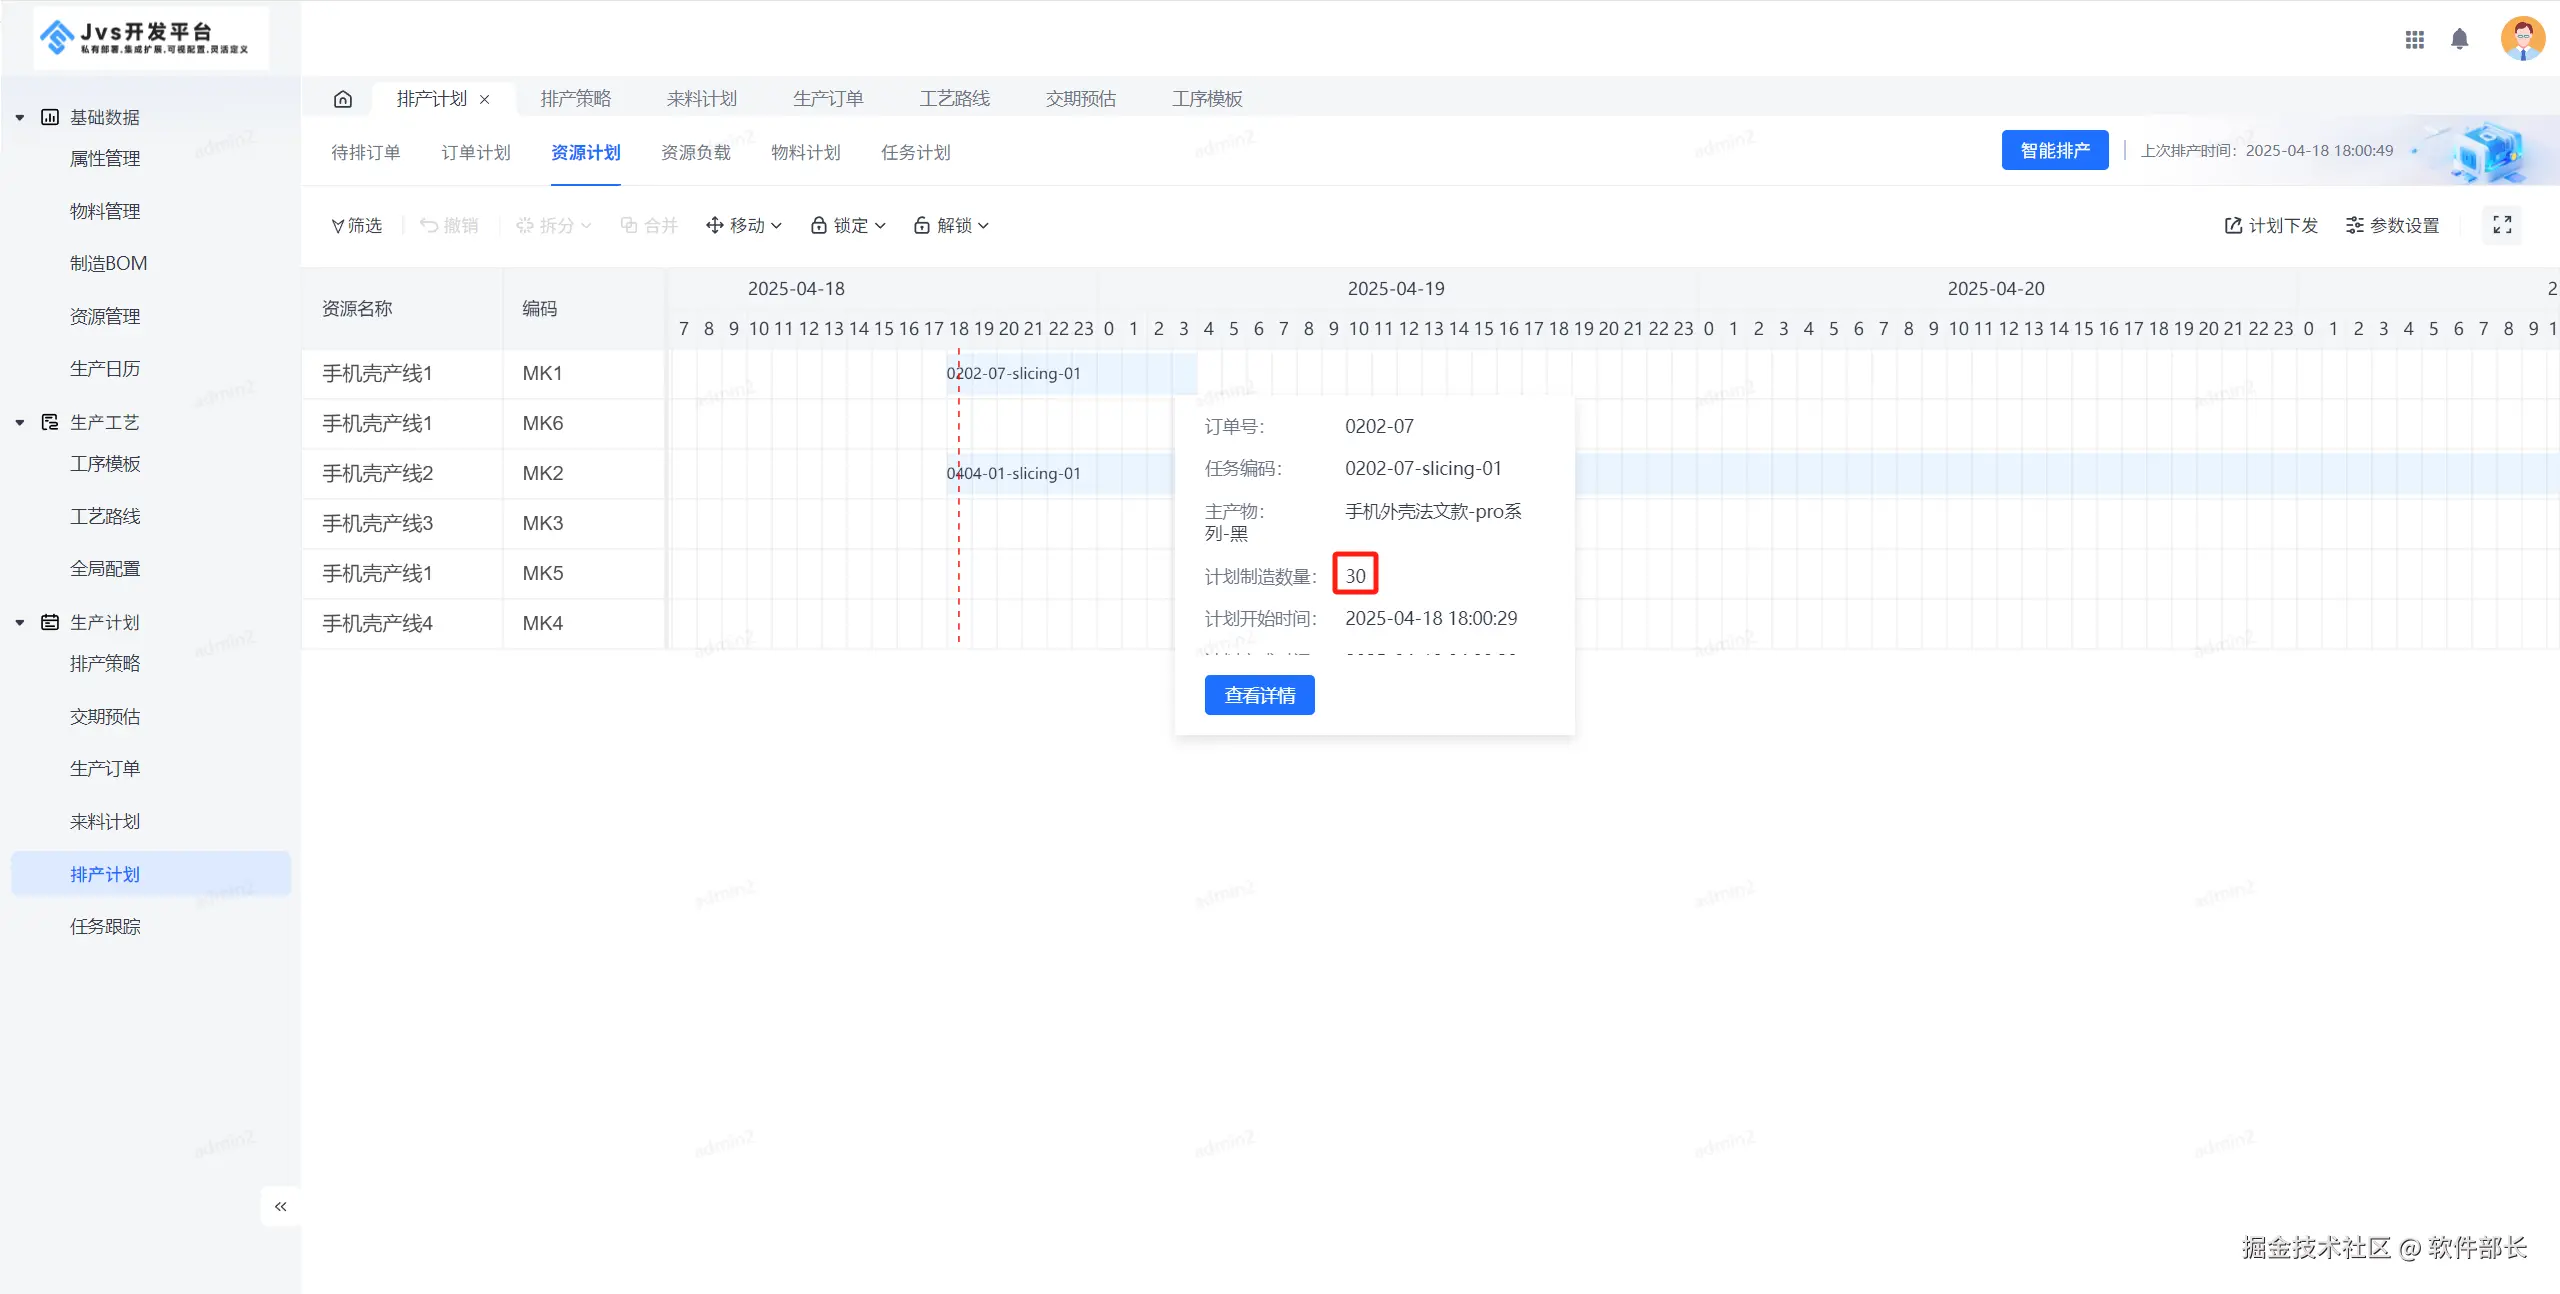
Task: Open the apps grid icon
Action: click(x=2414, y=40)
